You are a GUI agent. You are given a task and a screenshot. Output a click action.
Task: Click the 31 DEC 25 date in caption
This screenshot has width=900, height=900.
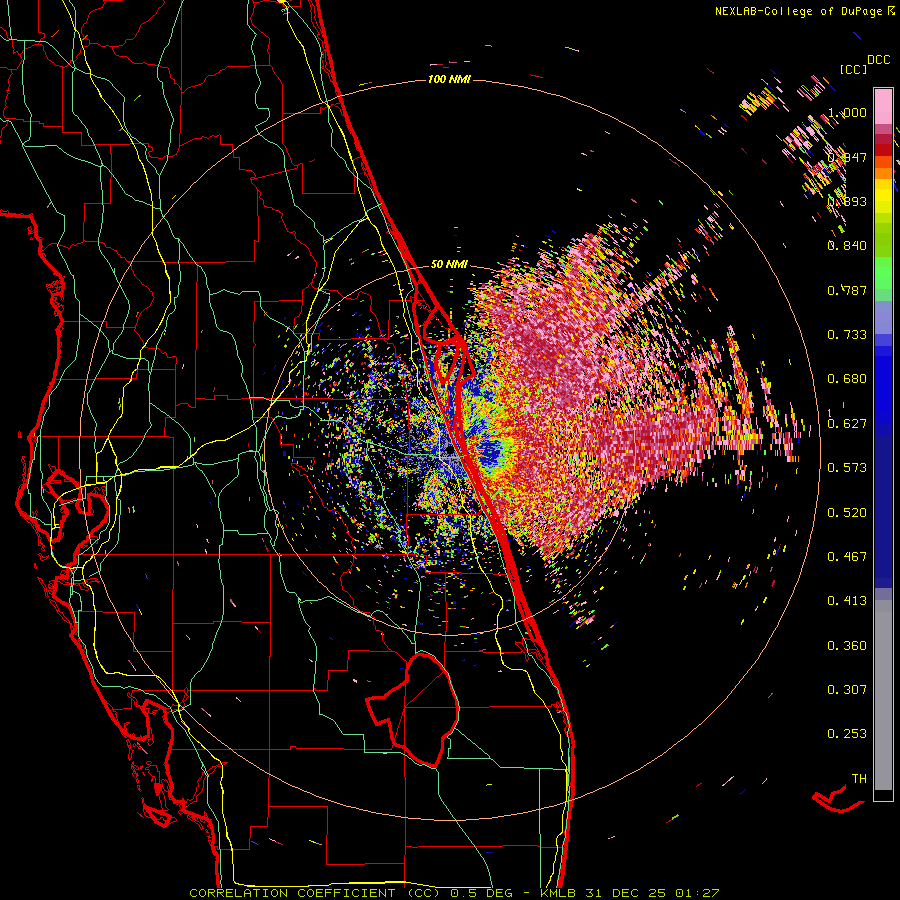(x=626, y=893)
